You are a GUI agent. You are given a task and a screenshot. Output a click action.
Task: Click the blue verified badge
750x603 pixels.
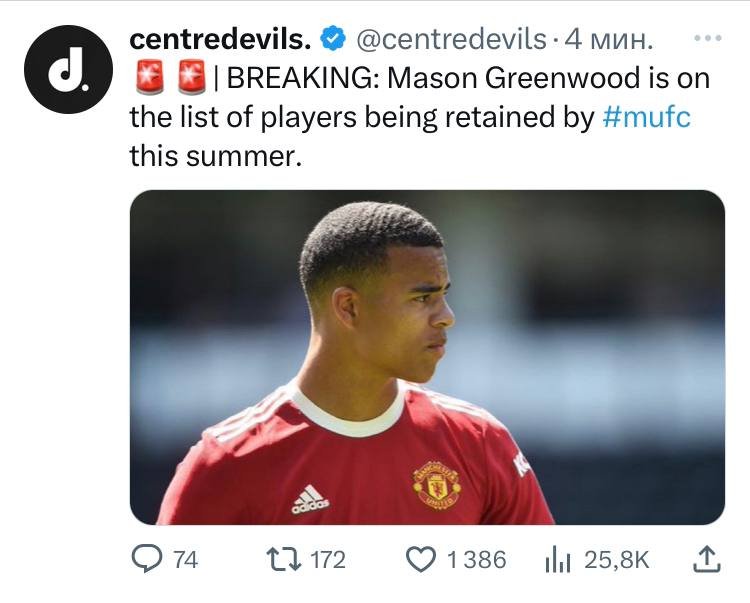[x=332, y=40]
